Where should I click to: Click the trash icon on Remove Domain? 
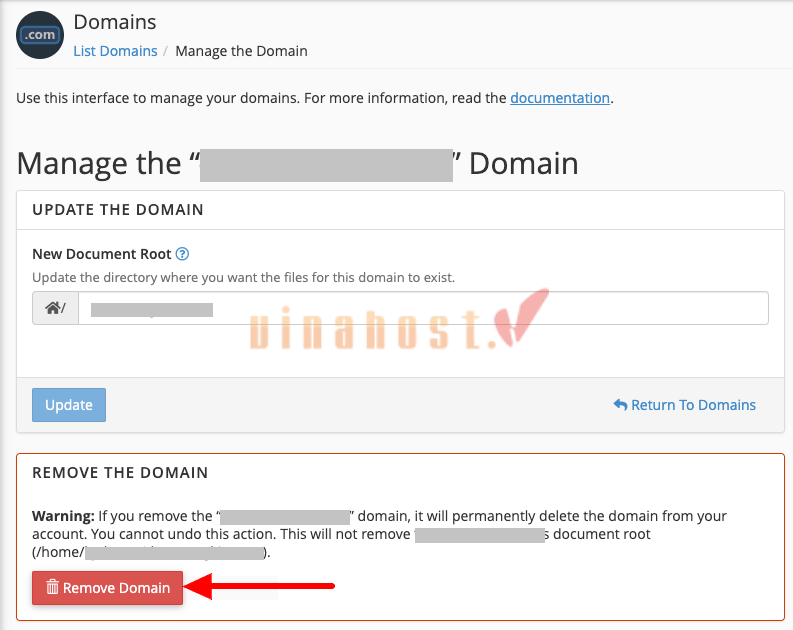[53, 588]
